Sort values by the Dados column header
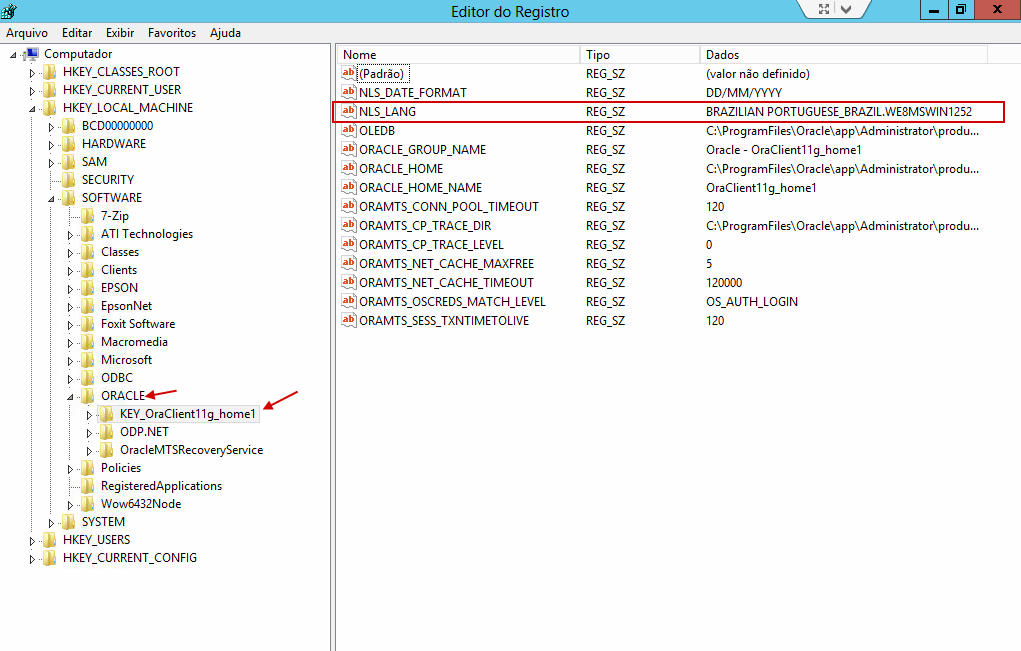The image size is (1021, 651). [x=843, y=55]
